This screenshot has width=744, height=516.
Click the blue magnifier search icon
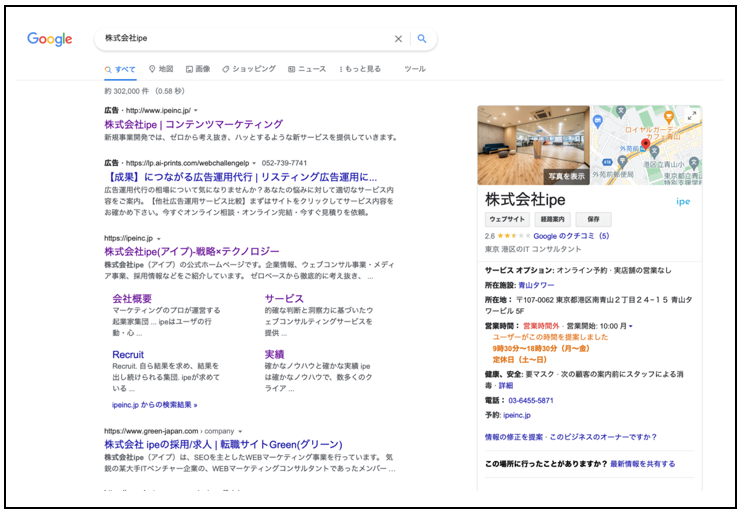click(x=422, y=39)
